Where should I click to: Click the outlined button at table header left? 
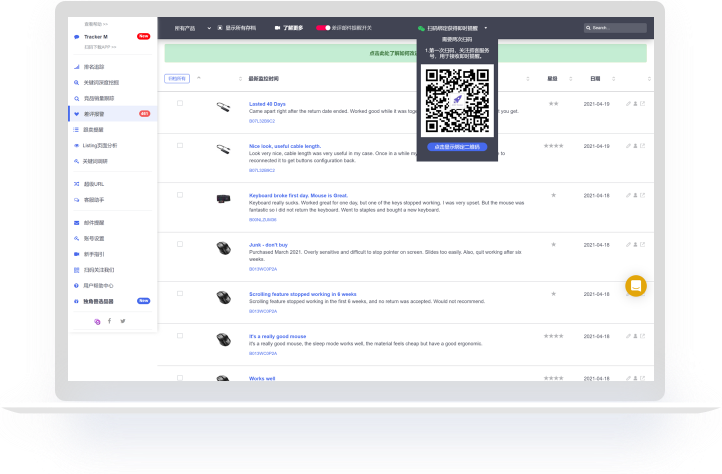point(177,79)
